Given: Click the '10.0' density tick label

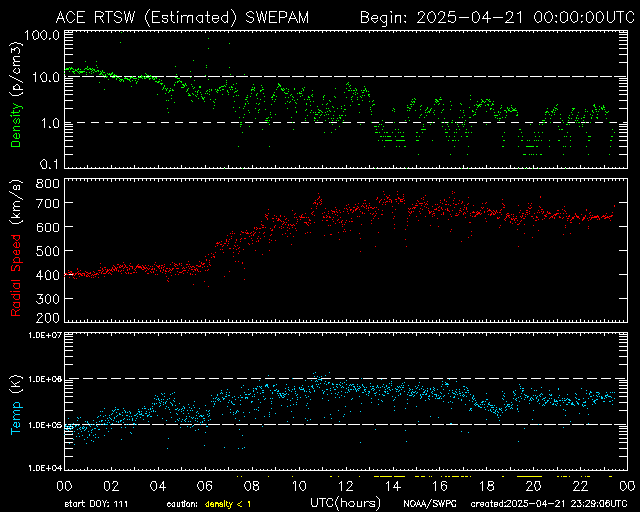Looking at the screenshot, I should (x=46, y=77).
